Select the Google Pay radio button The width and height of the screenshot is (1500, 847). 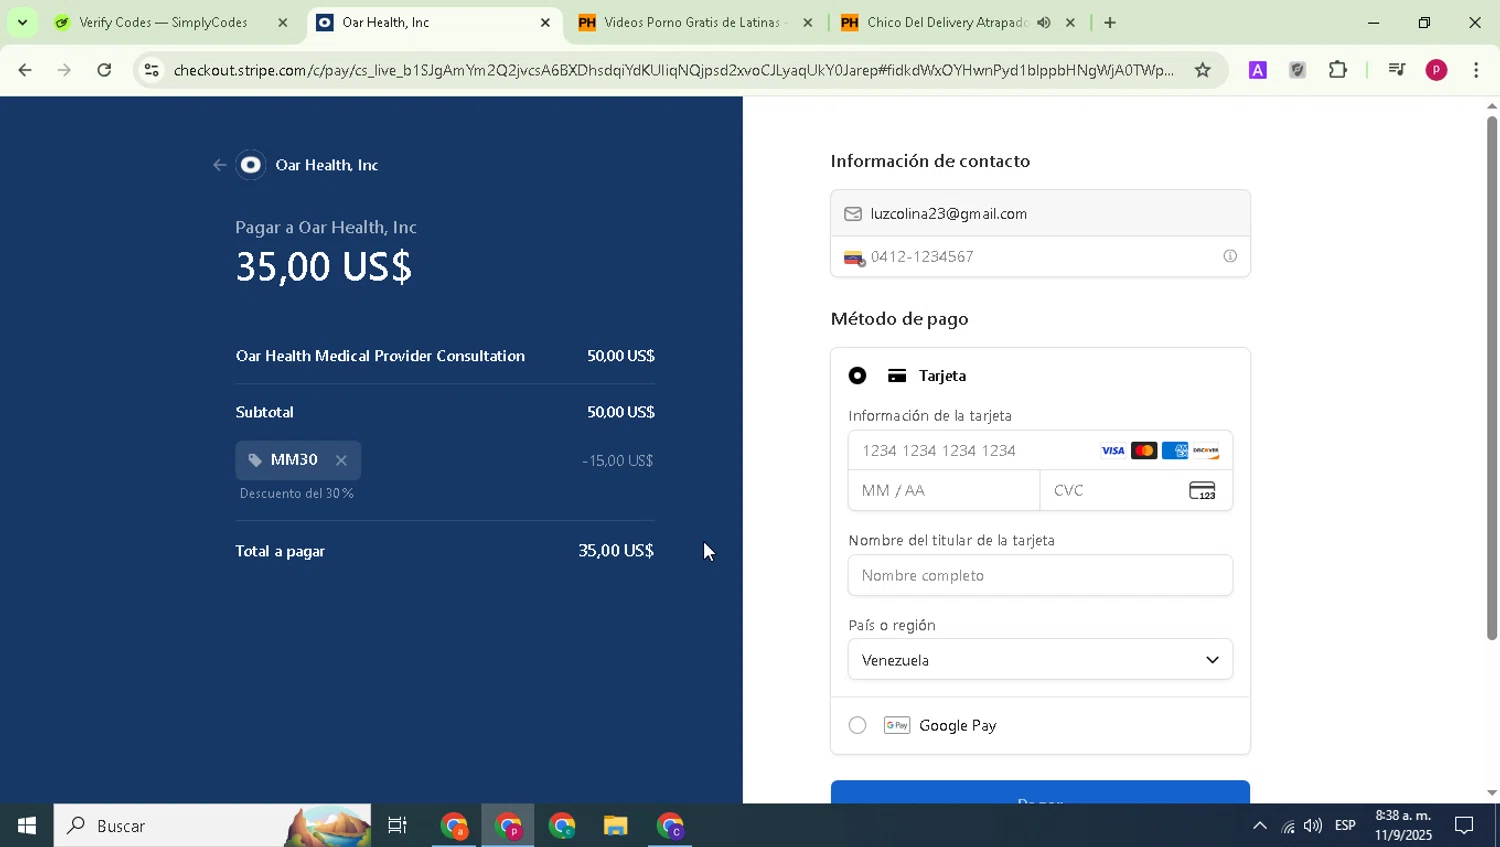pos(857,725)
